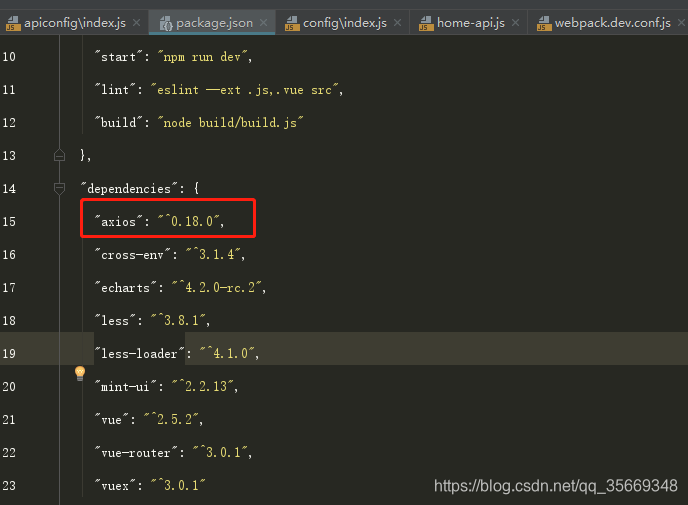This screenshot has height=505, width=688.
Task: Click the eslint command string
Action: pyautogui.click(x=244, y=90)
